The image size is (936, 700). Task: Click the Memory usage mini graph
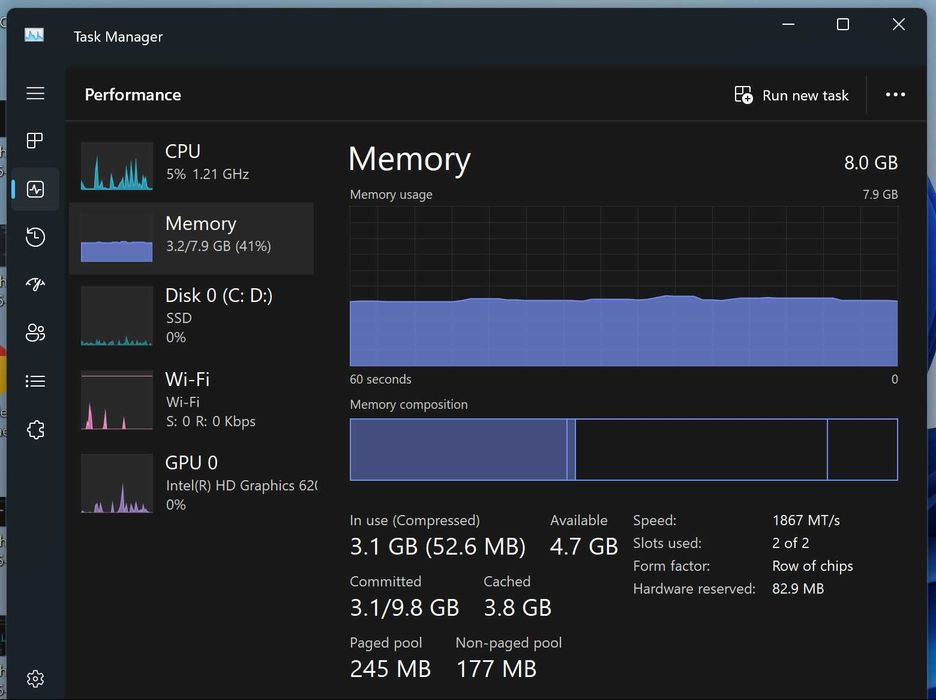point(117,238)
